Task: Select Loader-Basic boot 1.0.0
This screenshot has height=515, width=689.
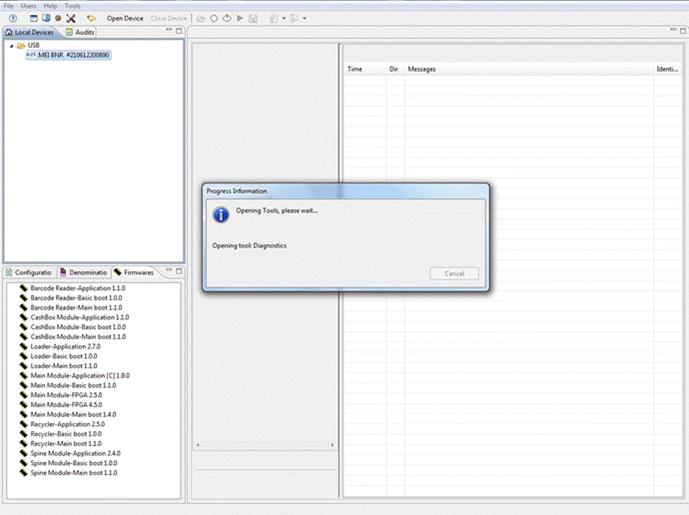Action: click(x=59, y=356)
